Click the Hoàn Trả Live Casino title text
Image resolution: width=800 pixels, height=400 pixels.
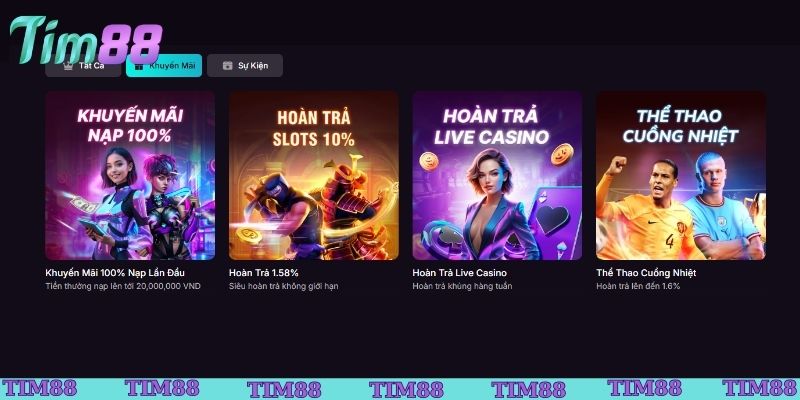tap(460, 273)
